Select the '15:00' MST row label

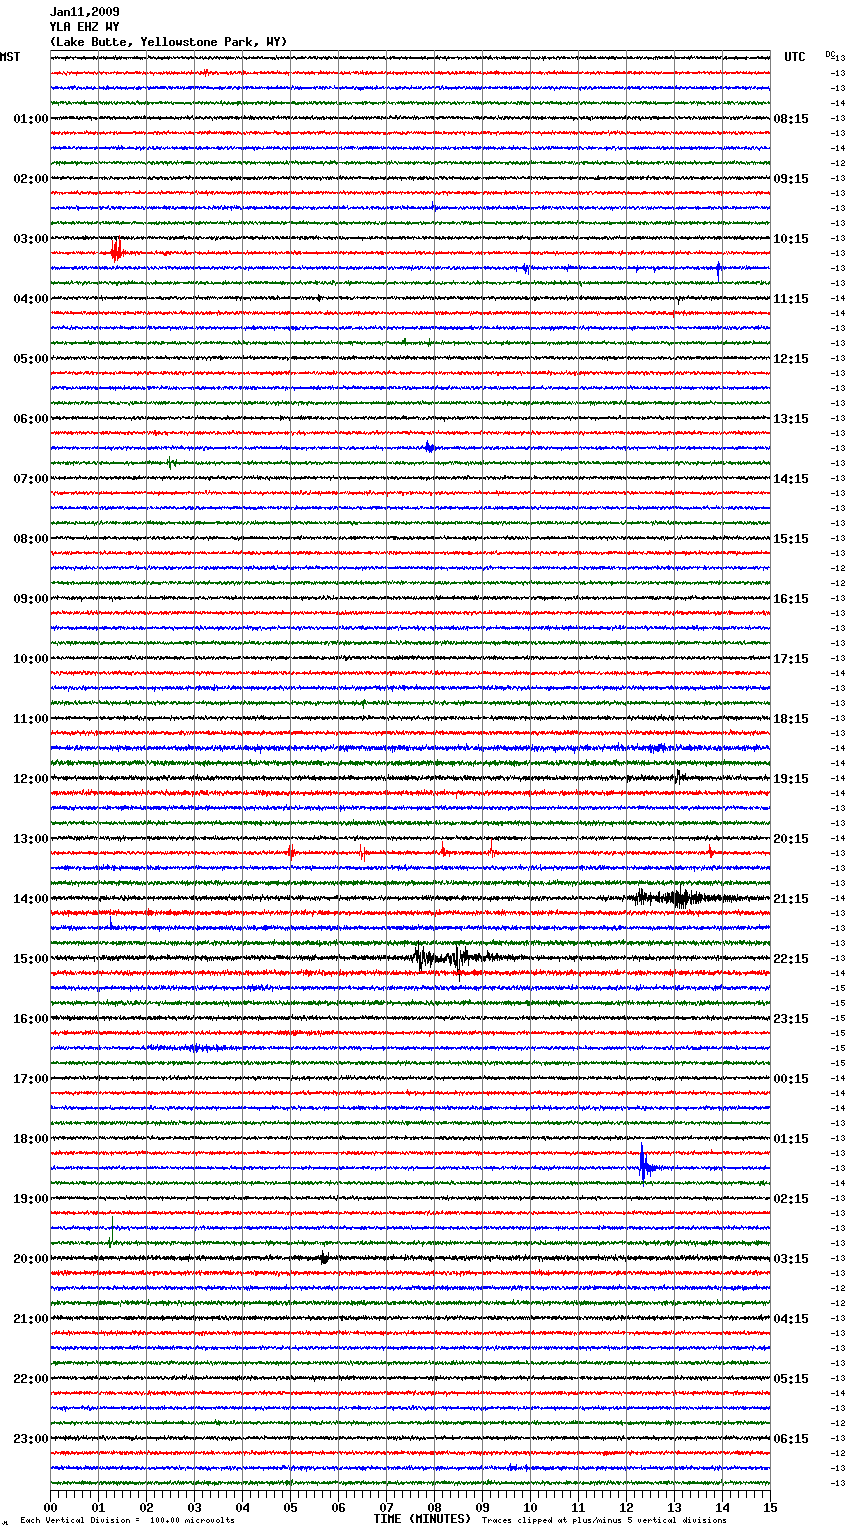point(30,959)
